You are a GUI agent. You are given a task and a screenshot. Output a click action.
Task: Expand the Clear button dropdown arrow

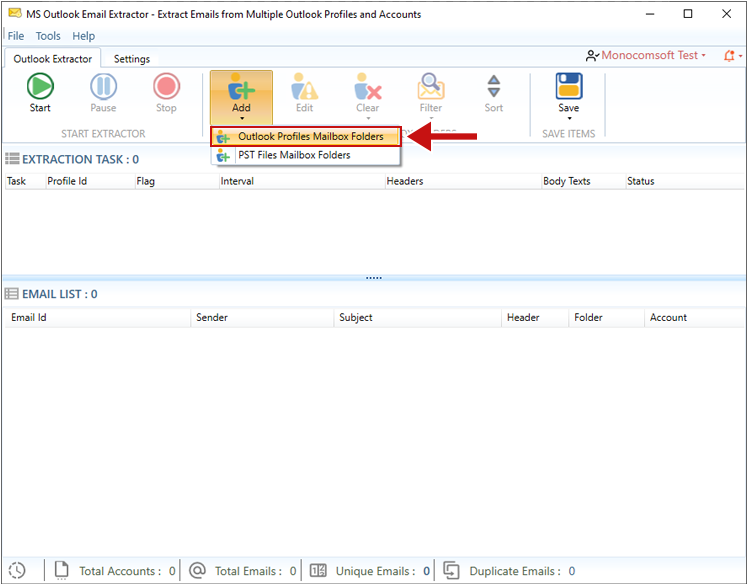tap(368, 118)
